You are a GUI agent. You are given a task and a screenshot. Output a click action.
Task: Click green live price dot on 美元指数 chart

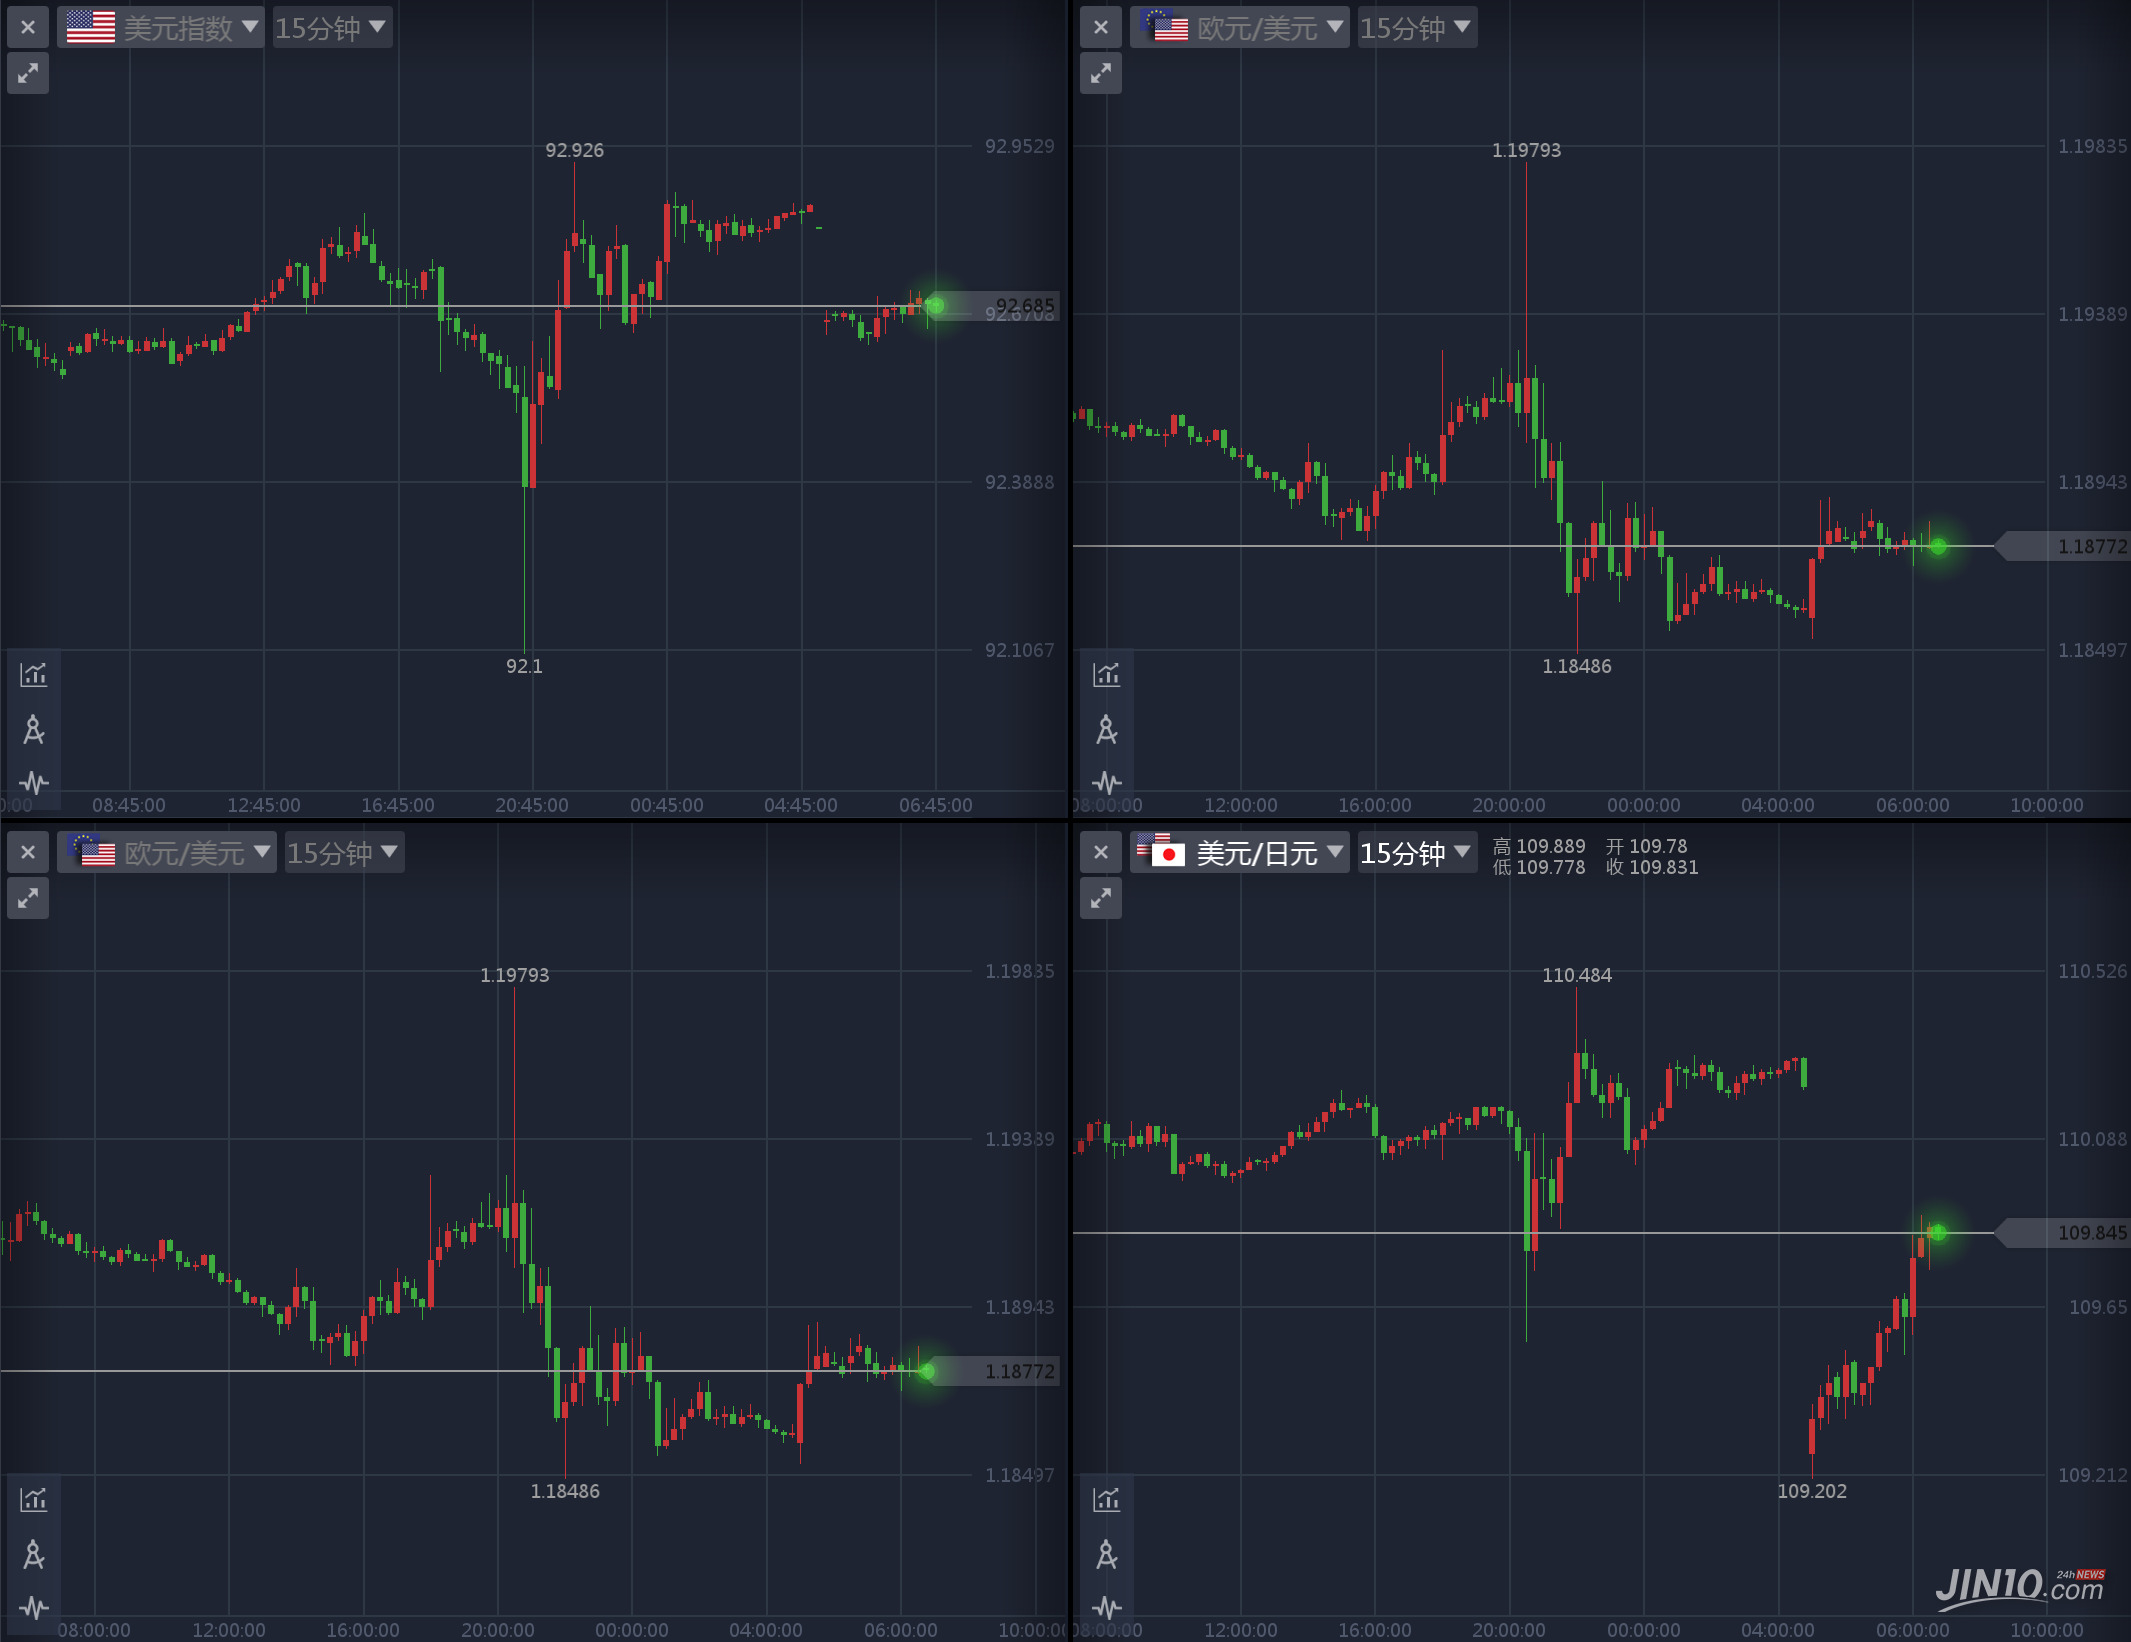tap(936, 305)
